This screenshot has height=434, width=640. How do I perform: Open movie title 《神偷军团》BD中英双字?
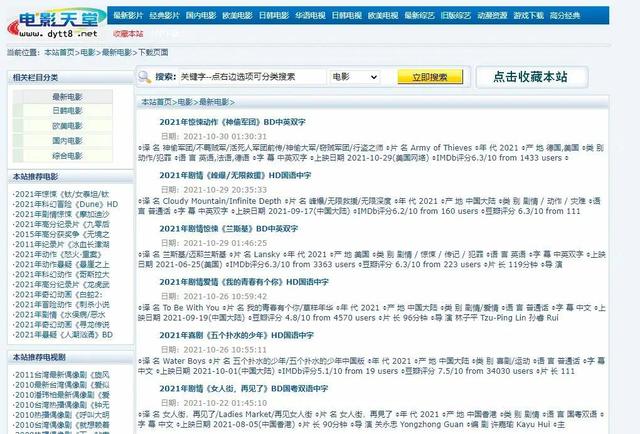232,122
